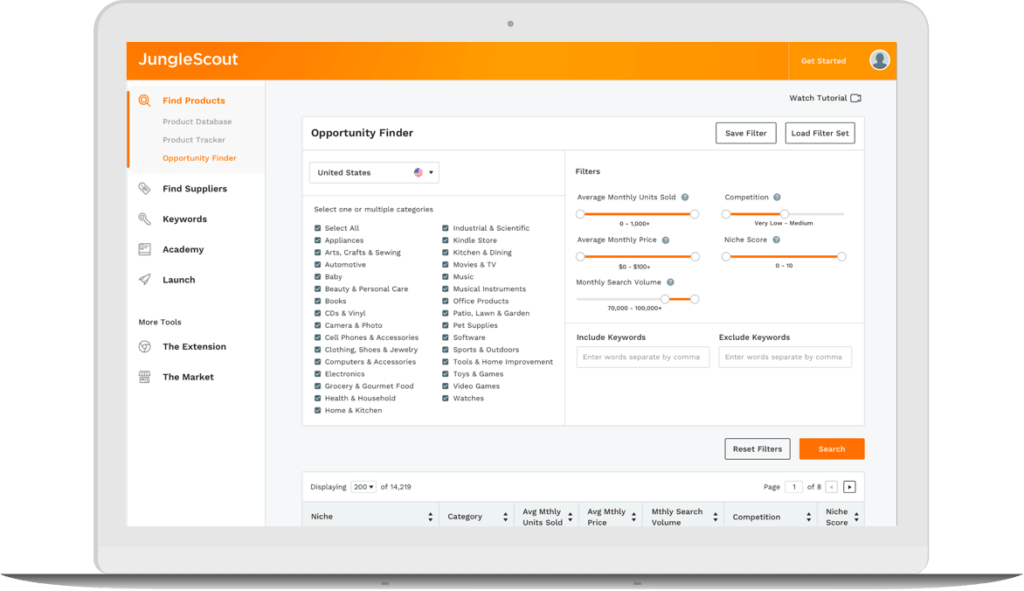Click the Save Filter button
This screenshot has height=591, width=1024.
pos(746,133)
